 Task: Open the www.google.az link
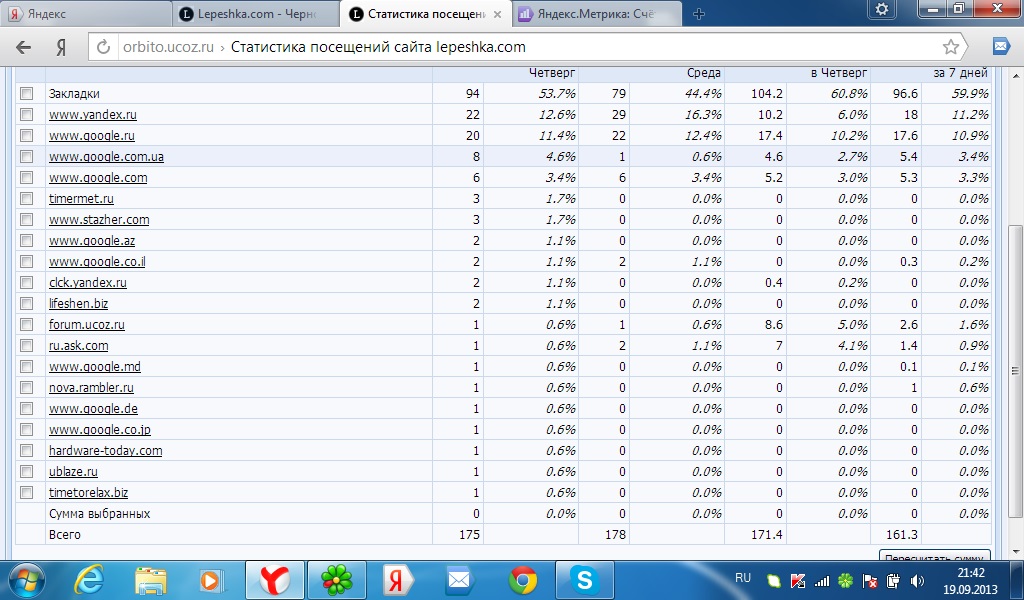91,240
